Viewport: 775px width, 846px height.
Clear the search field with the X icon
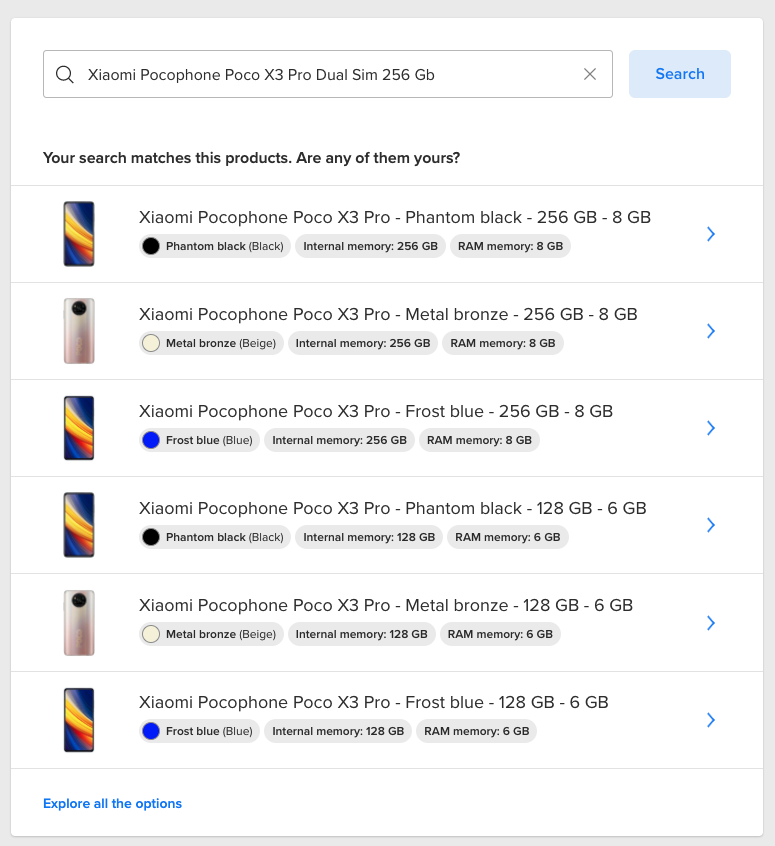[590, 74]
